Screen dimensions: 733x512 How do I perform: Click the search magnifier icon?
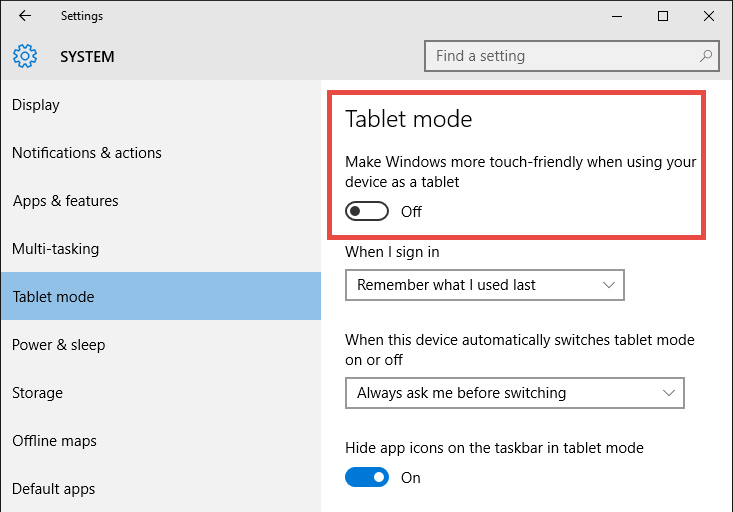[x=705, y=56]
